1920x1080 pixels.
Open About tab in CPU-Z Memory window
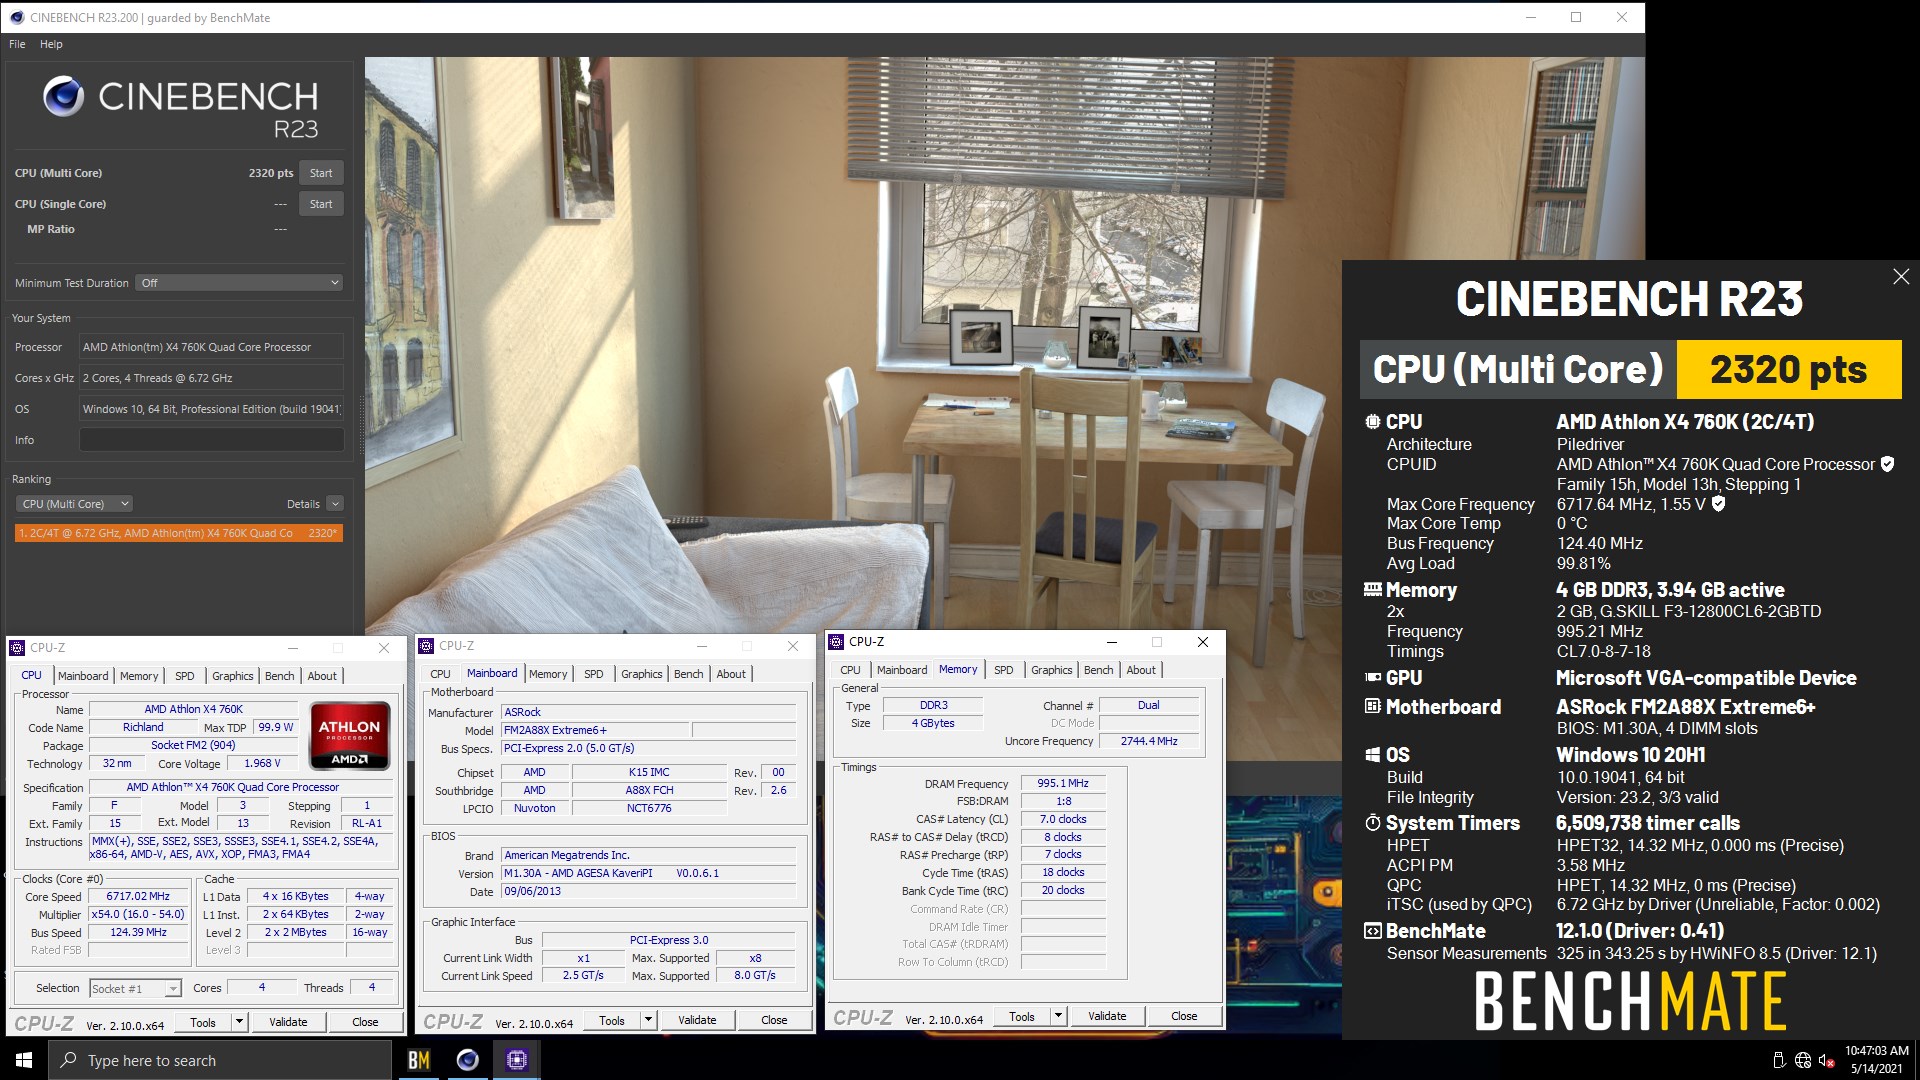pyautogui.click(x=1141, y=670)
